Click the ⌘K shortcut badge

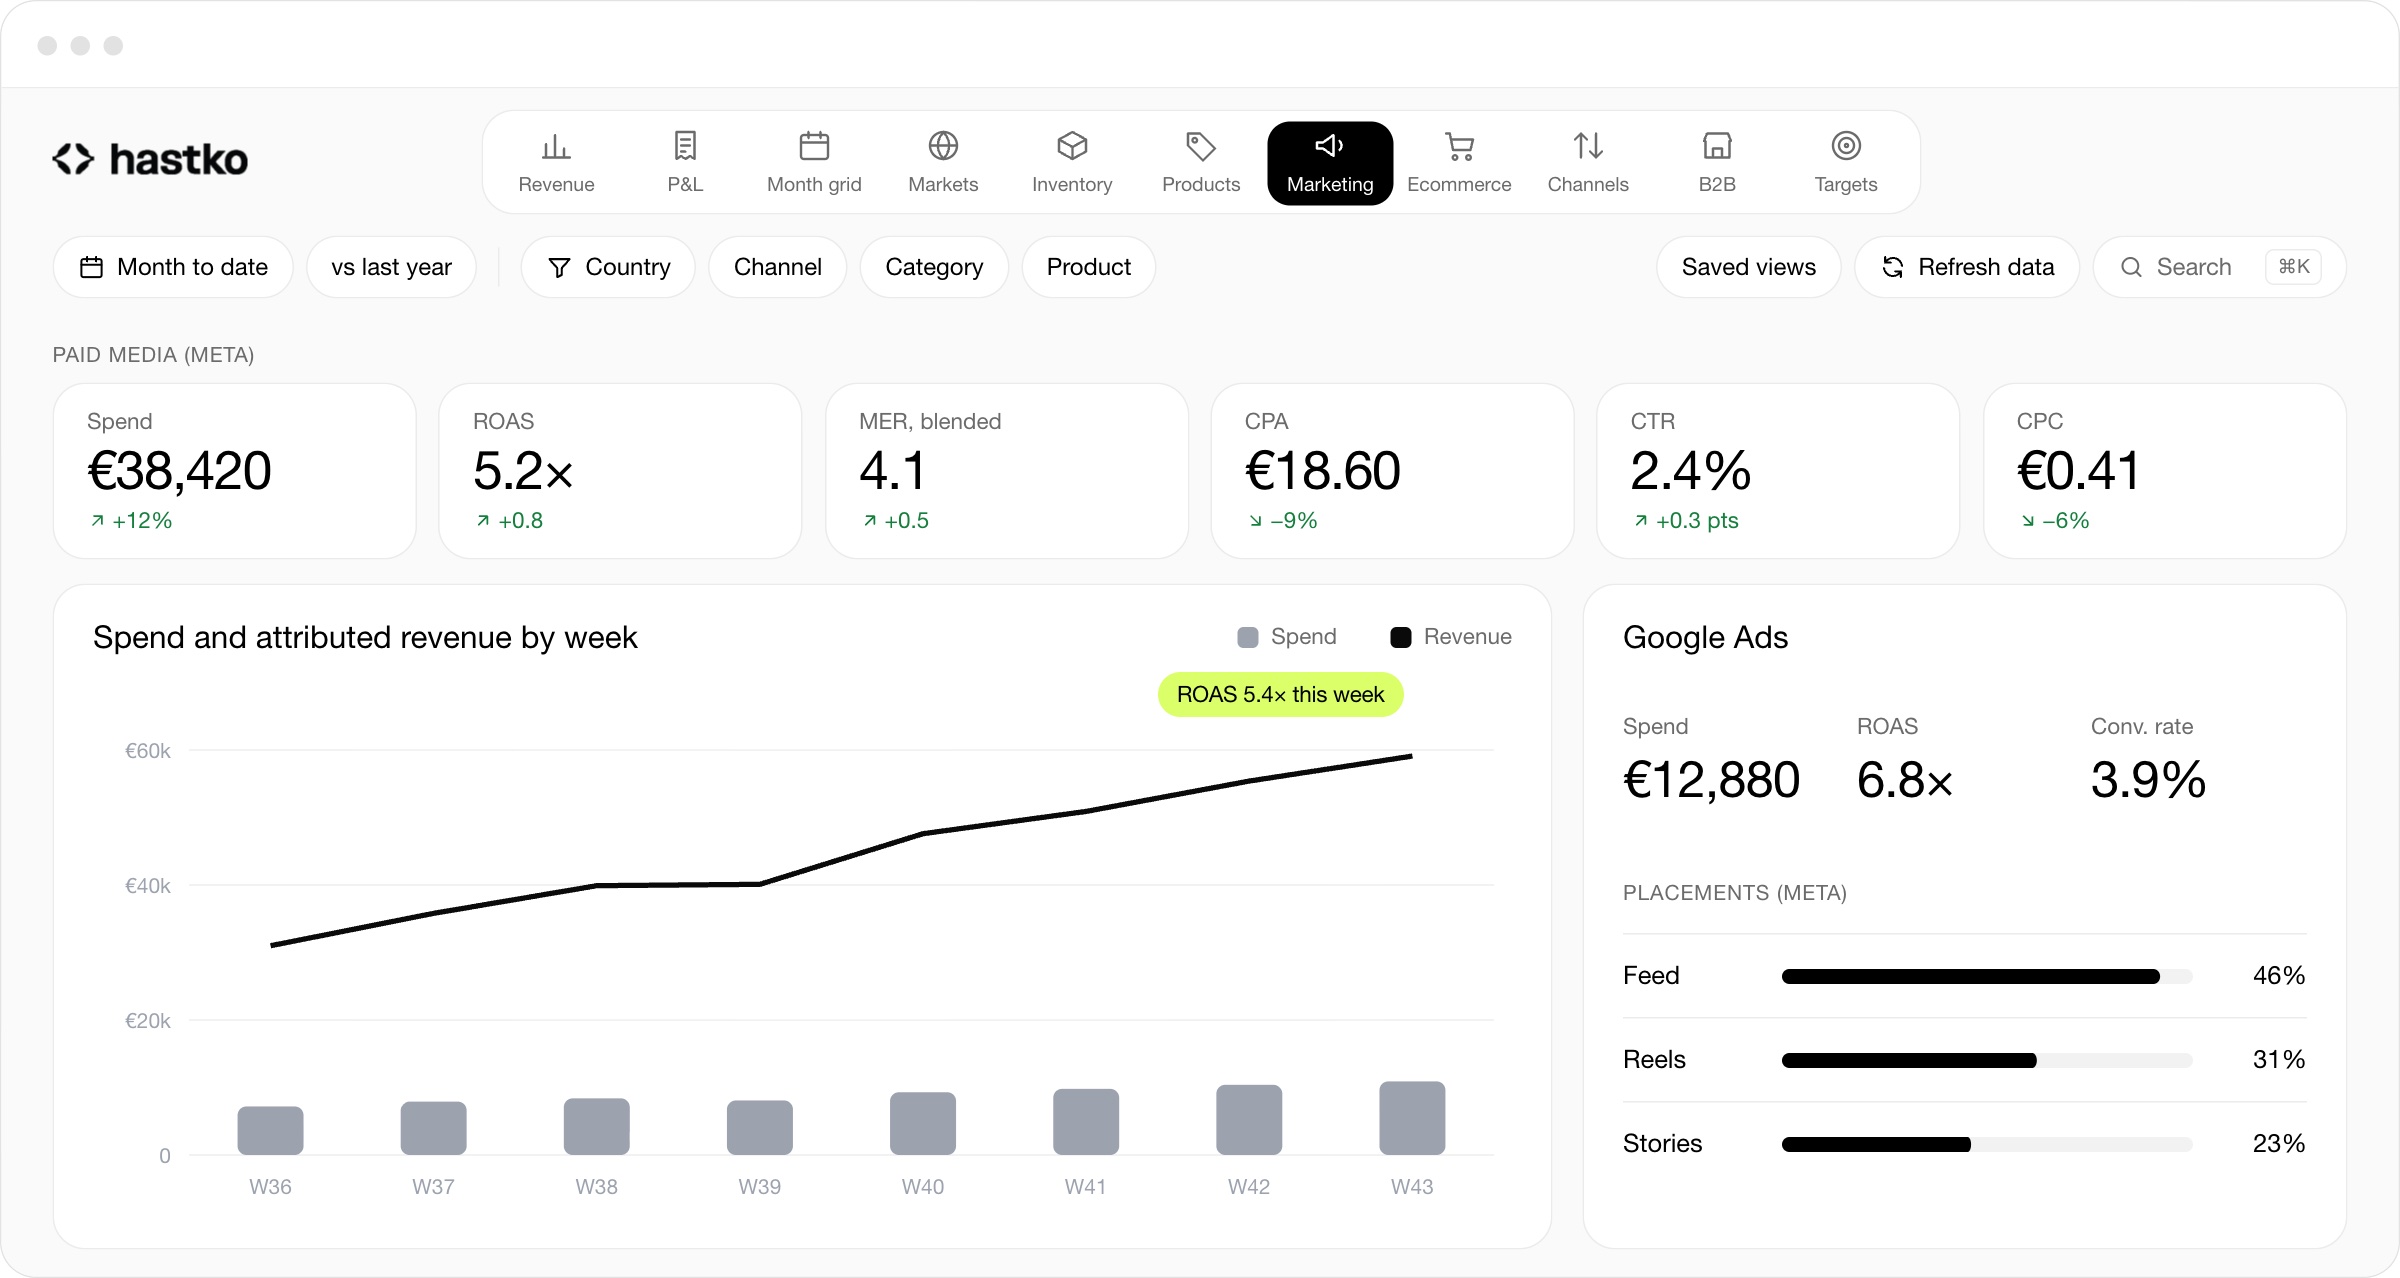pyautogui.click(x=2294, y=267)
